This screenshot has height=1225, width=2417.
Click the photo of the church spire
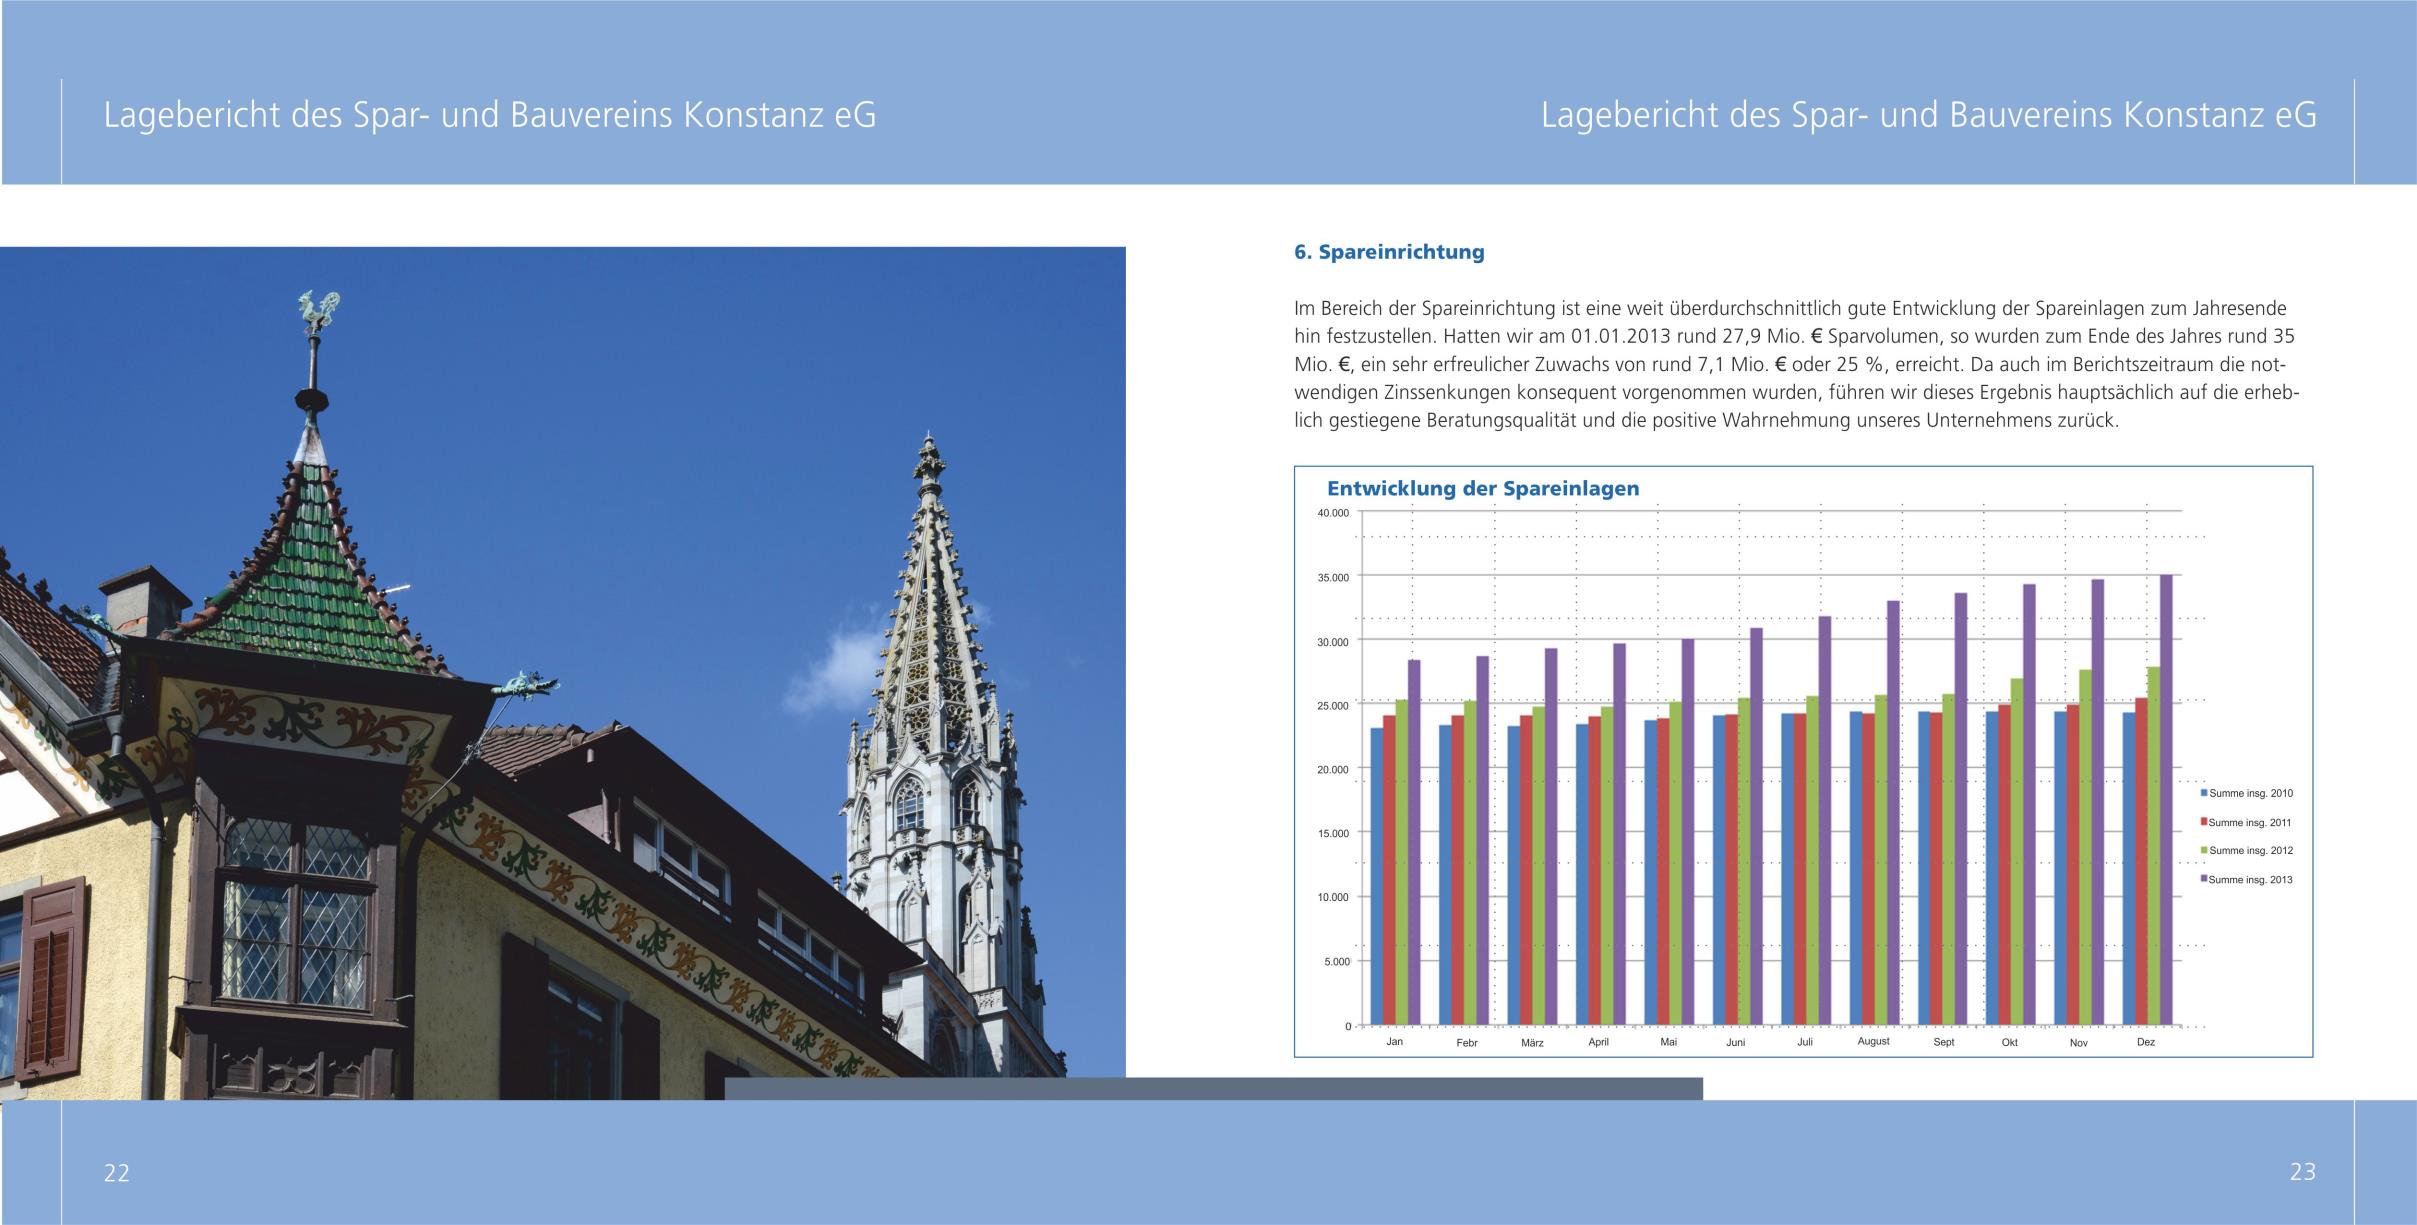tap(563, 673)
